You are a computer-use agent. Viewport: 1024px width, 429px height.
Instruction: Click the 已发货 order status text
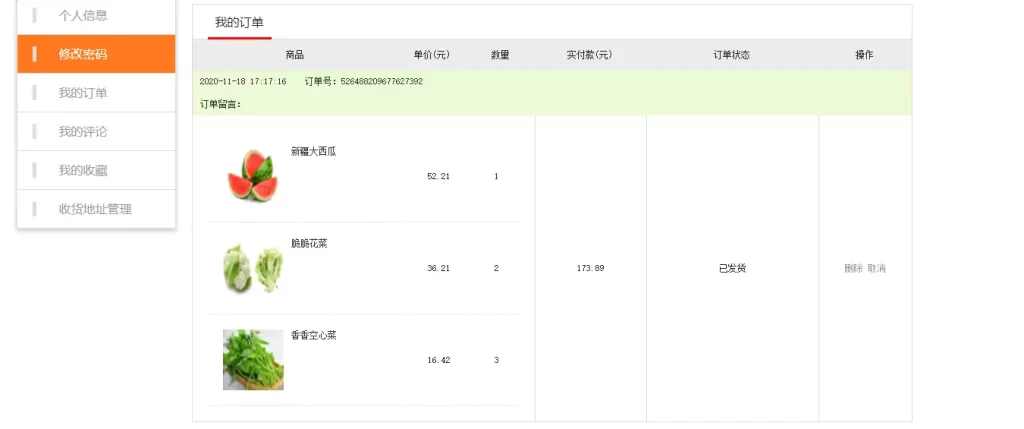(x=732, y=269)
